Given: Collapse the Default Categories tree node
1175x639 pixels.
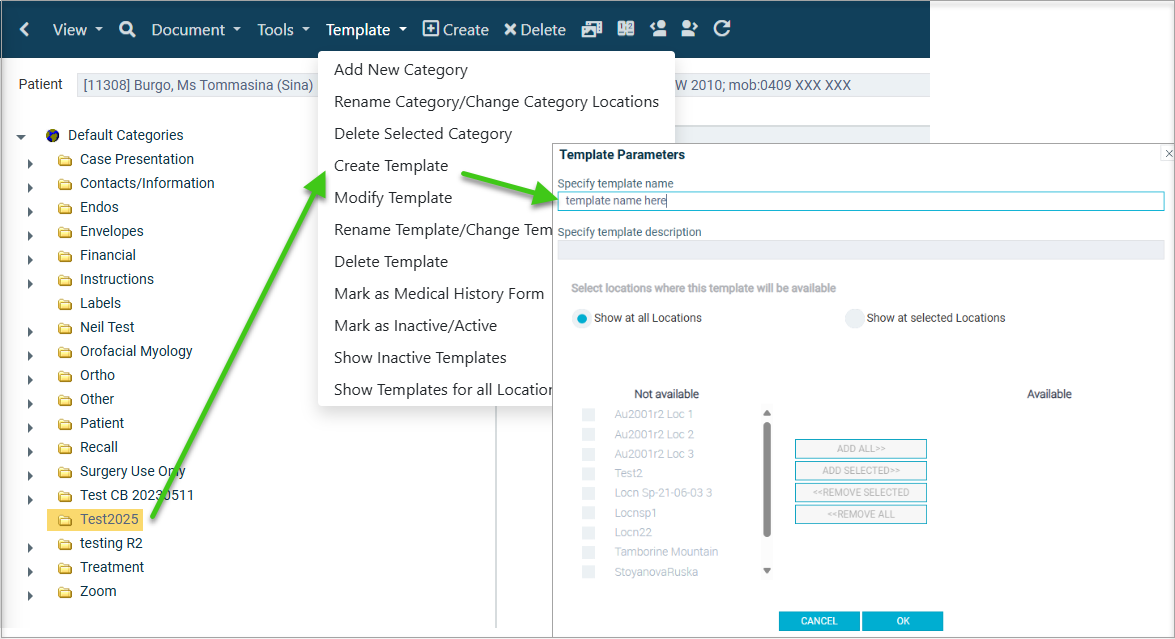Looking at the screenshot, I should coord(21,137).
